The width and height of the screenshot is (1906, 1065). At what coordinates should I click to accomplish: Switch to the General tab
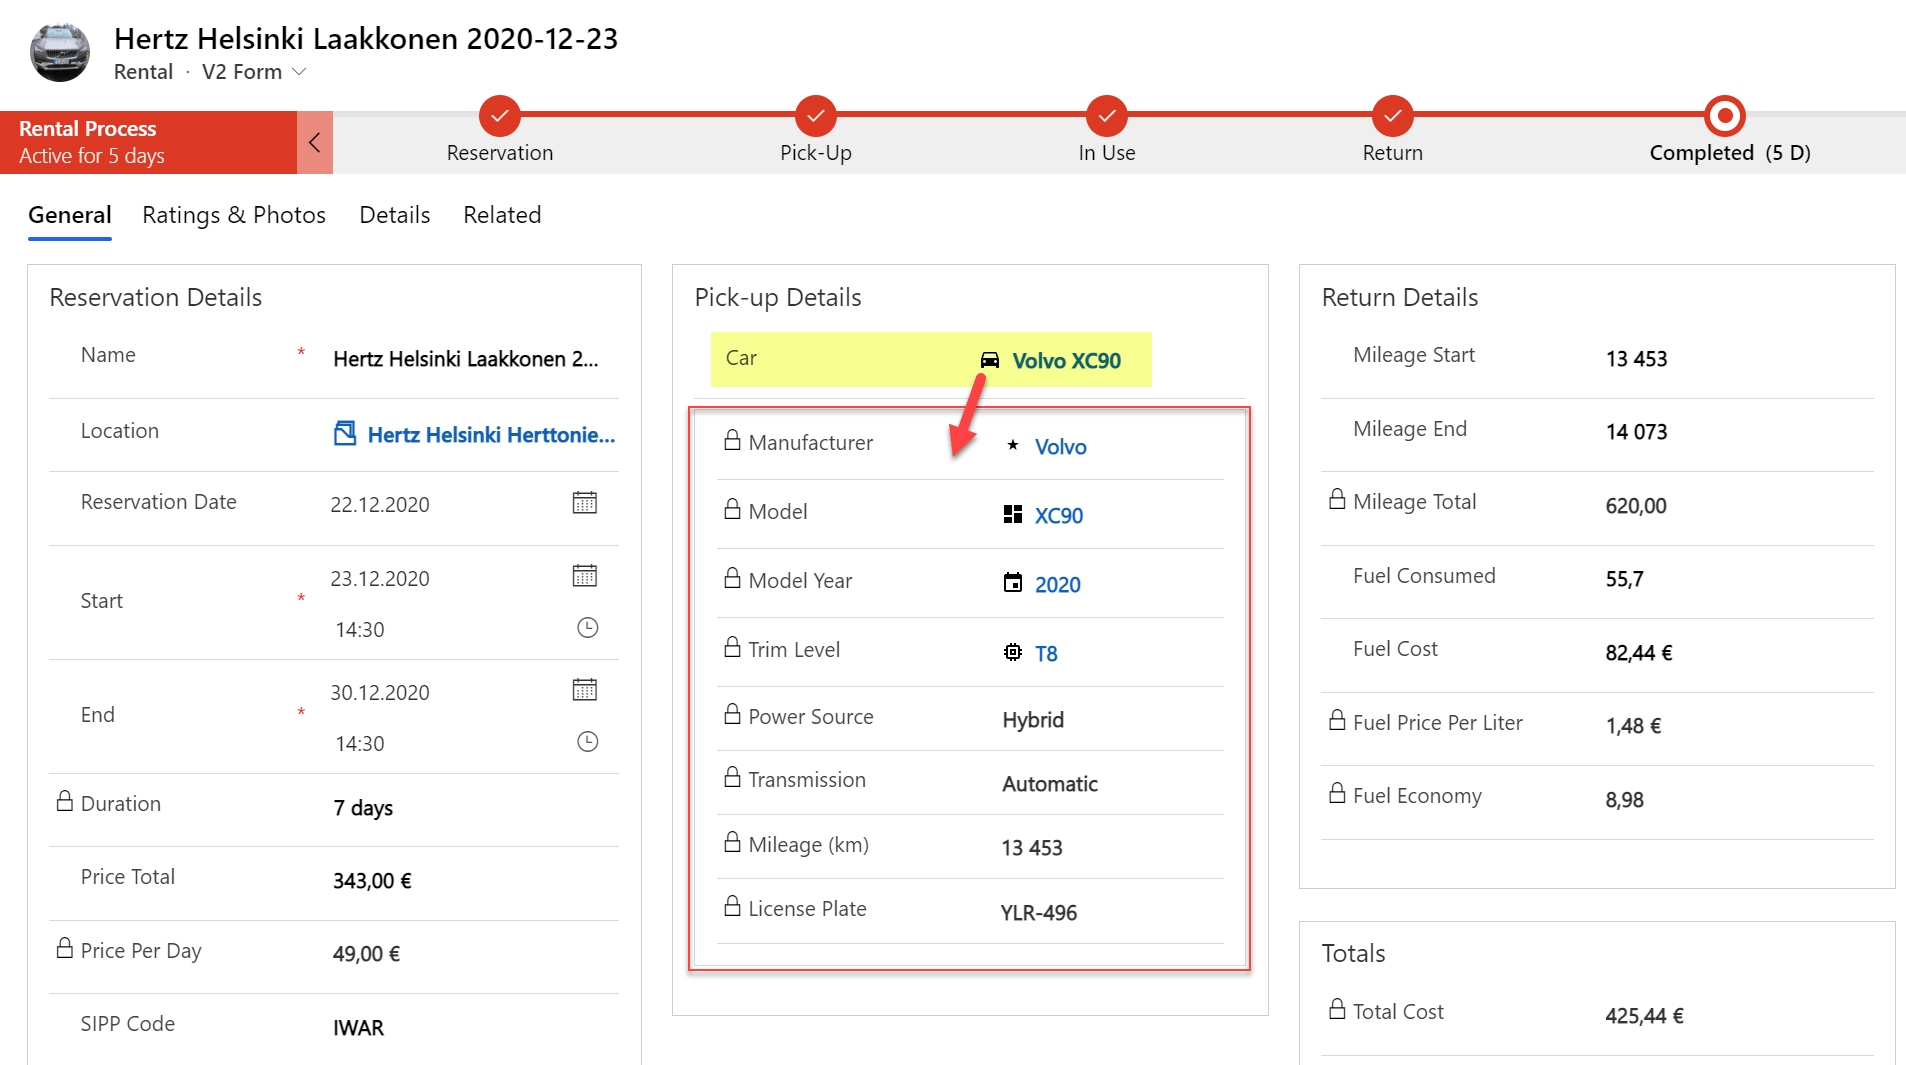70,215
